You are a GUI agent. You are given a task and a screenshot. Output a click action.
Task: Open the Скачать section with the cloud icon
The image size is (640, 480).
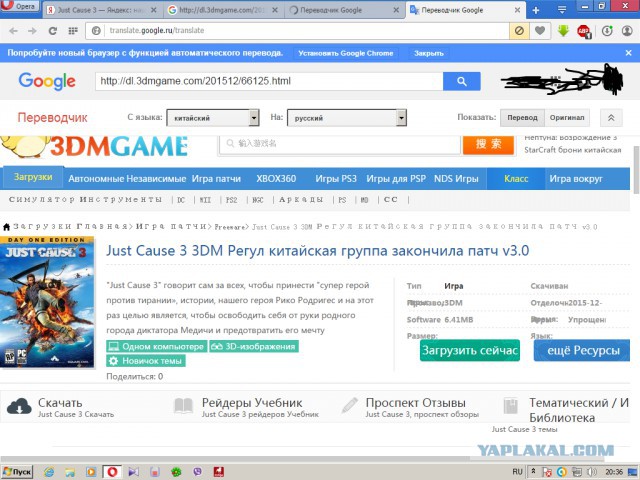[60, 407]
